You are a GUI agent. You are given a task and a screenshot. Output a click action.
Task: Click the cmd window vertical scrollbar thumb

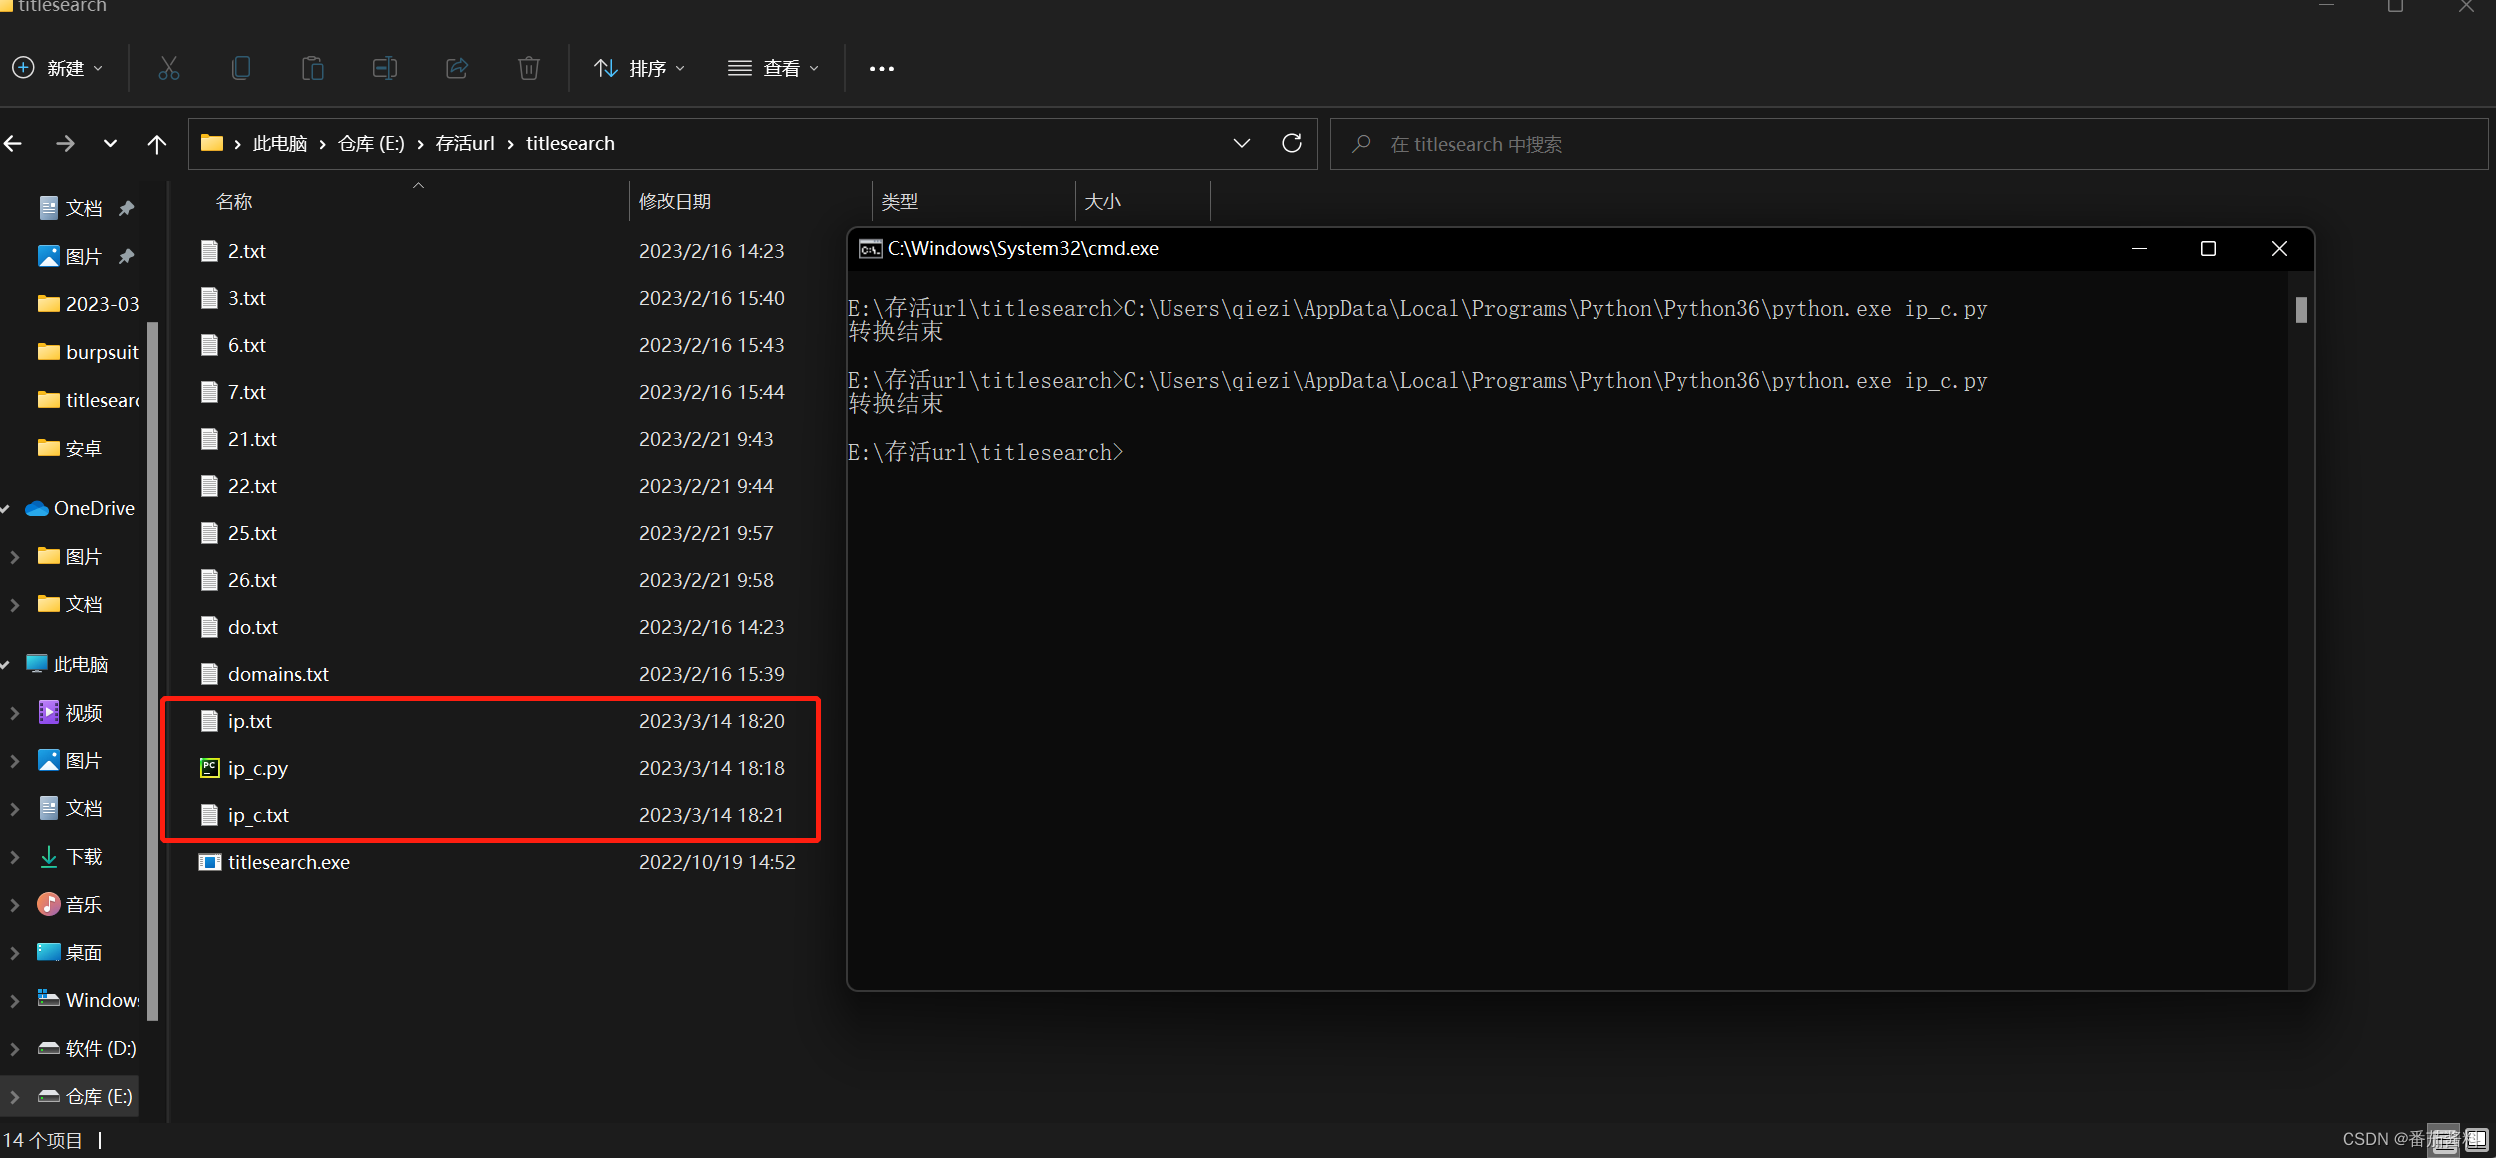coord(2301,310)
